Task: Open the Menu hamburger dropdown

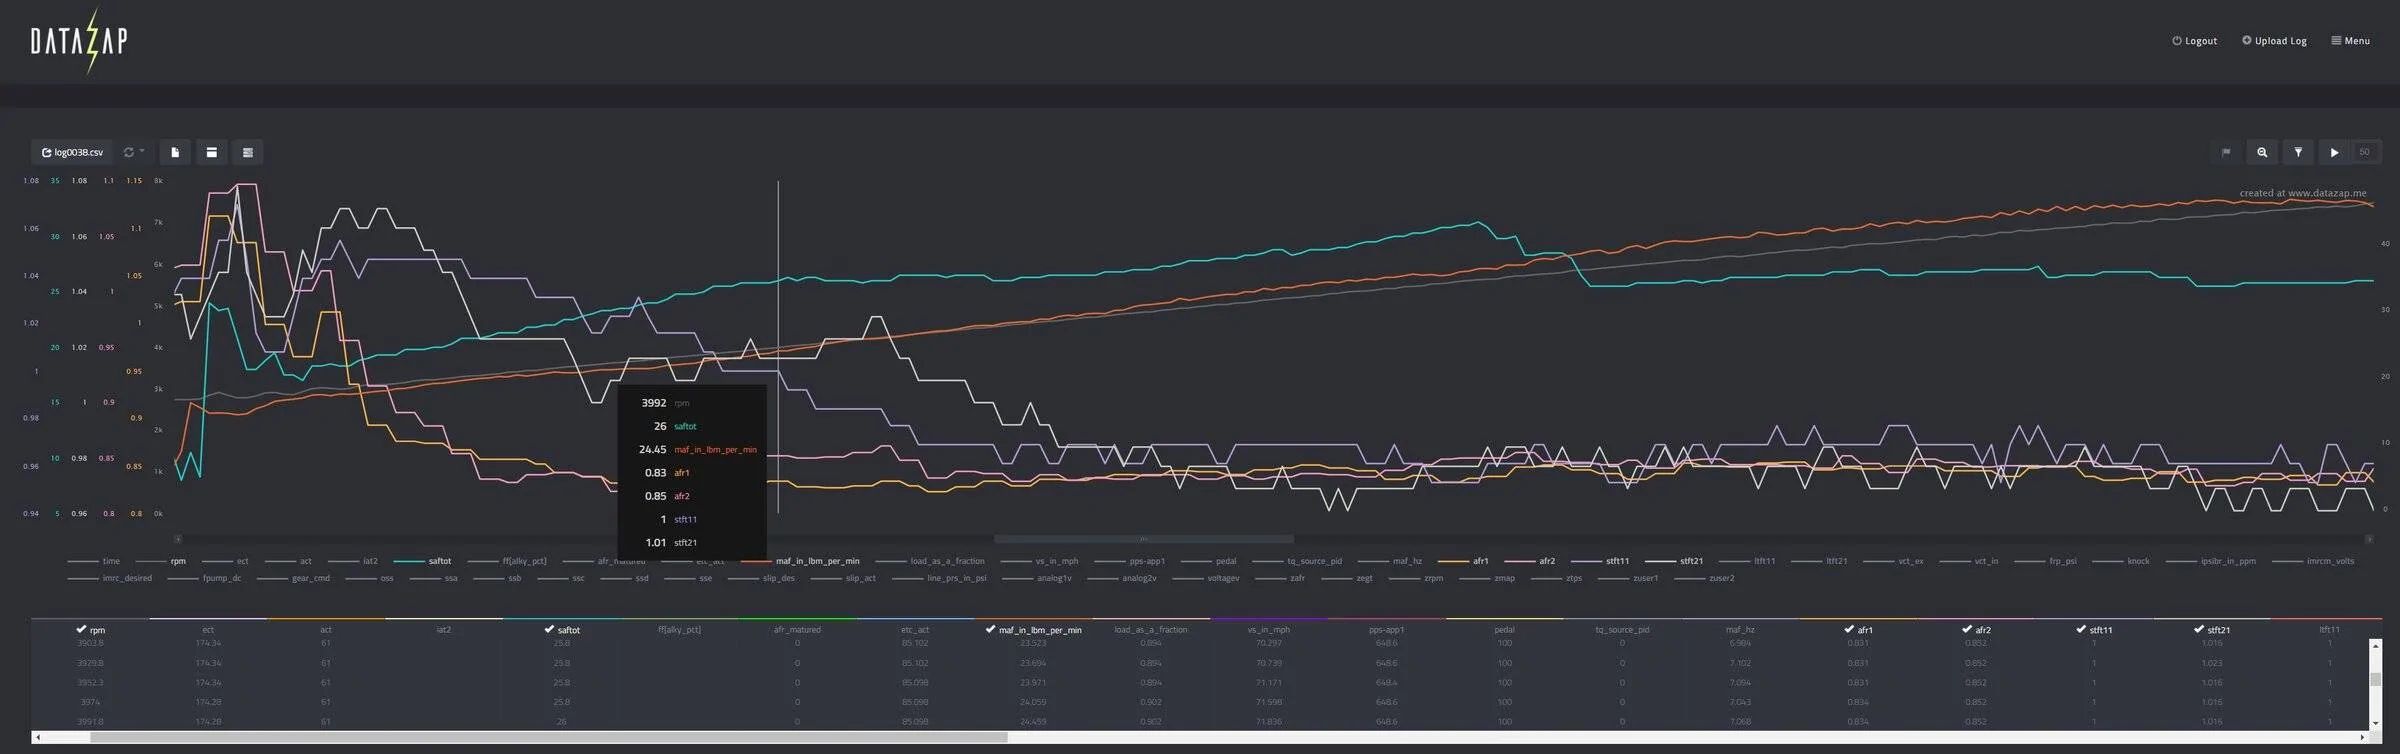Action: [x=2350, y=41]
